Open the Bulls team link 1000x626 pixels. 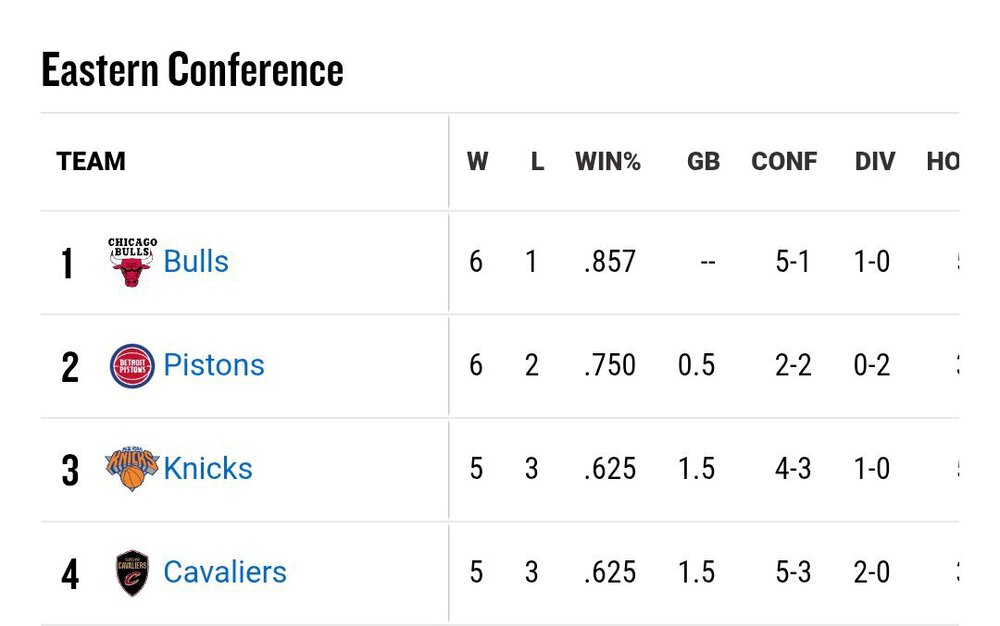coord(196,262)
